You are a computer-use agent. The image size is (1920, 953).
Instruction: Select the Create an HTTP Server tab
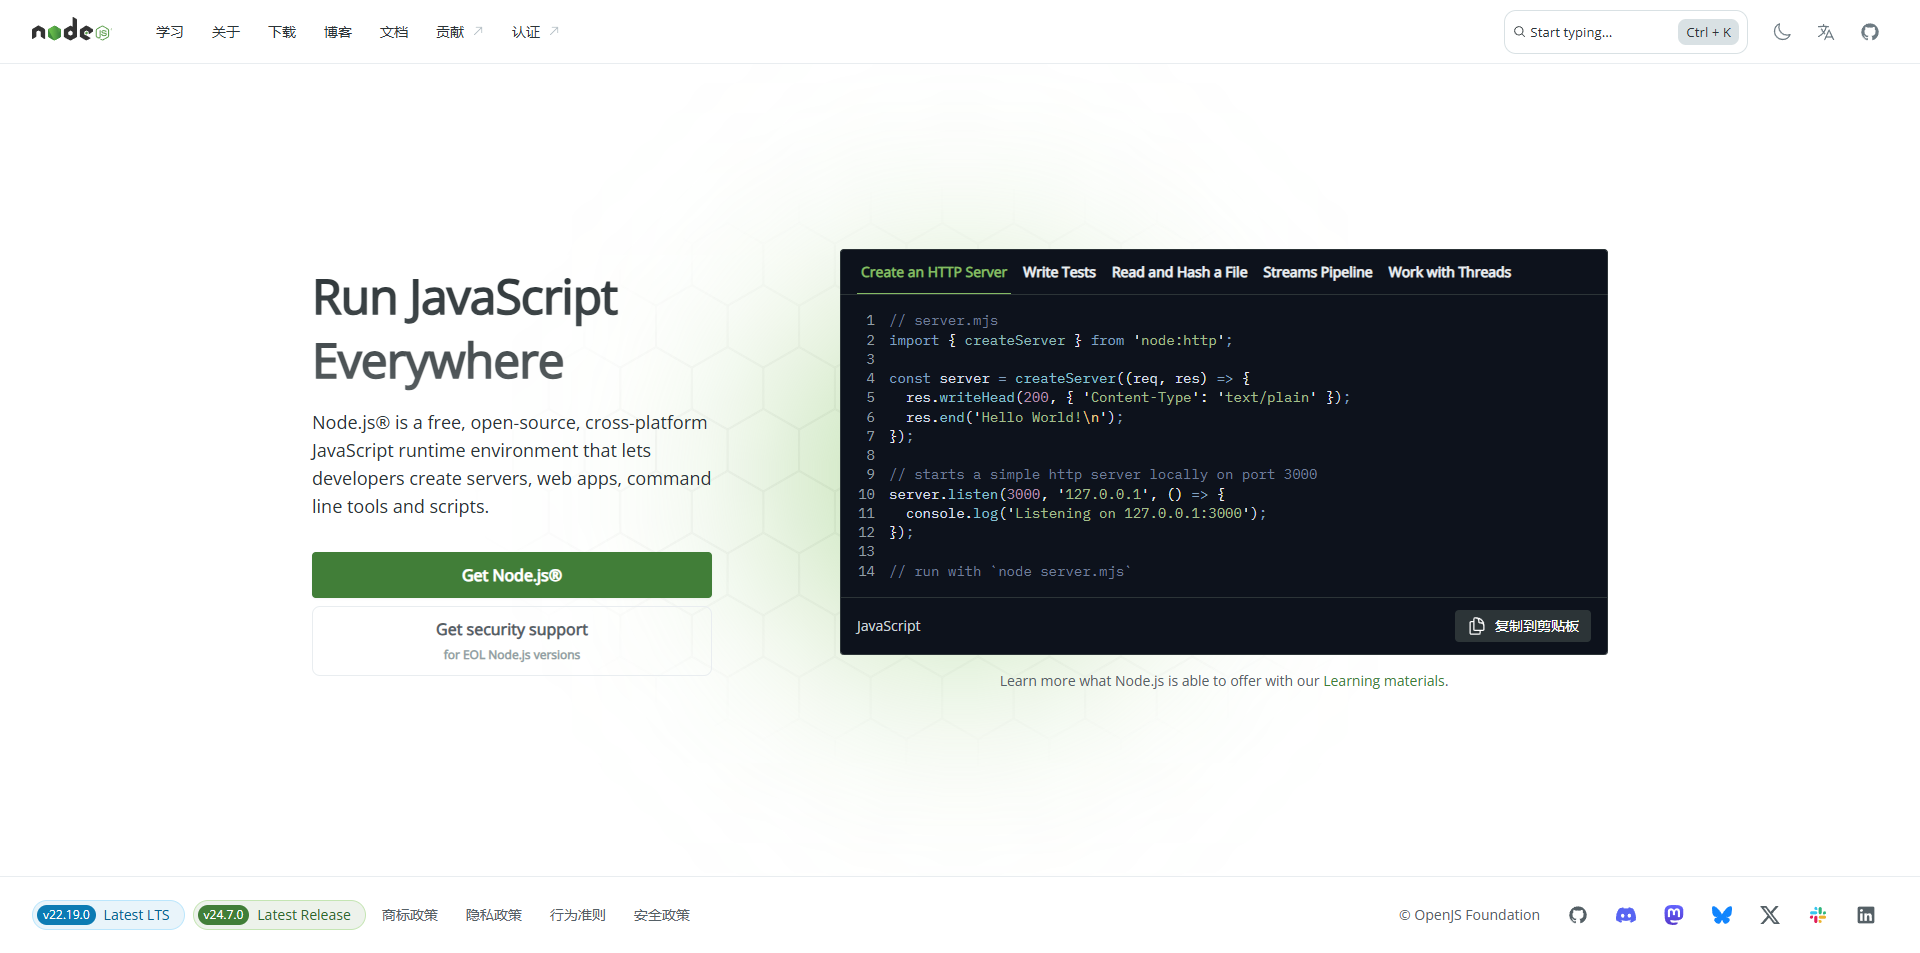(934, 272)
